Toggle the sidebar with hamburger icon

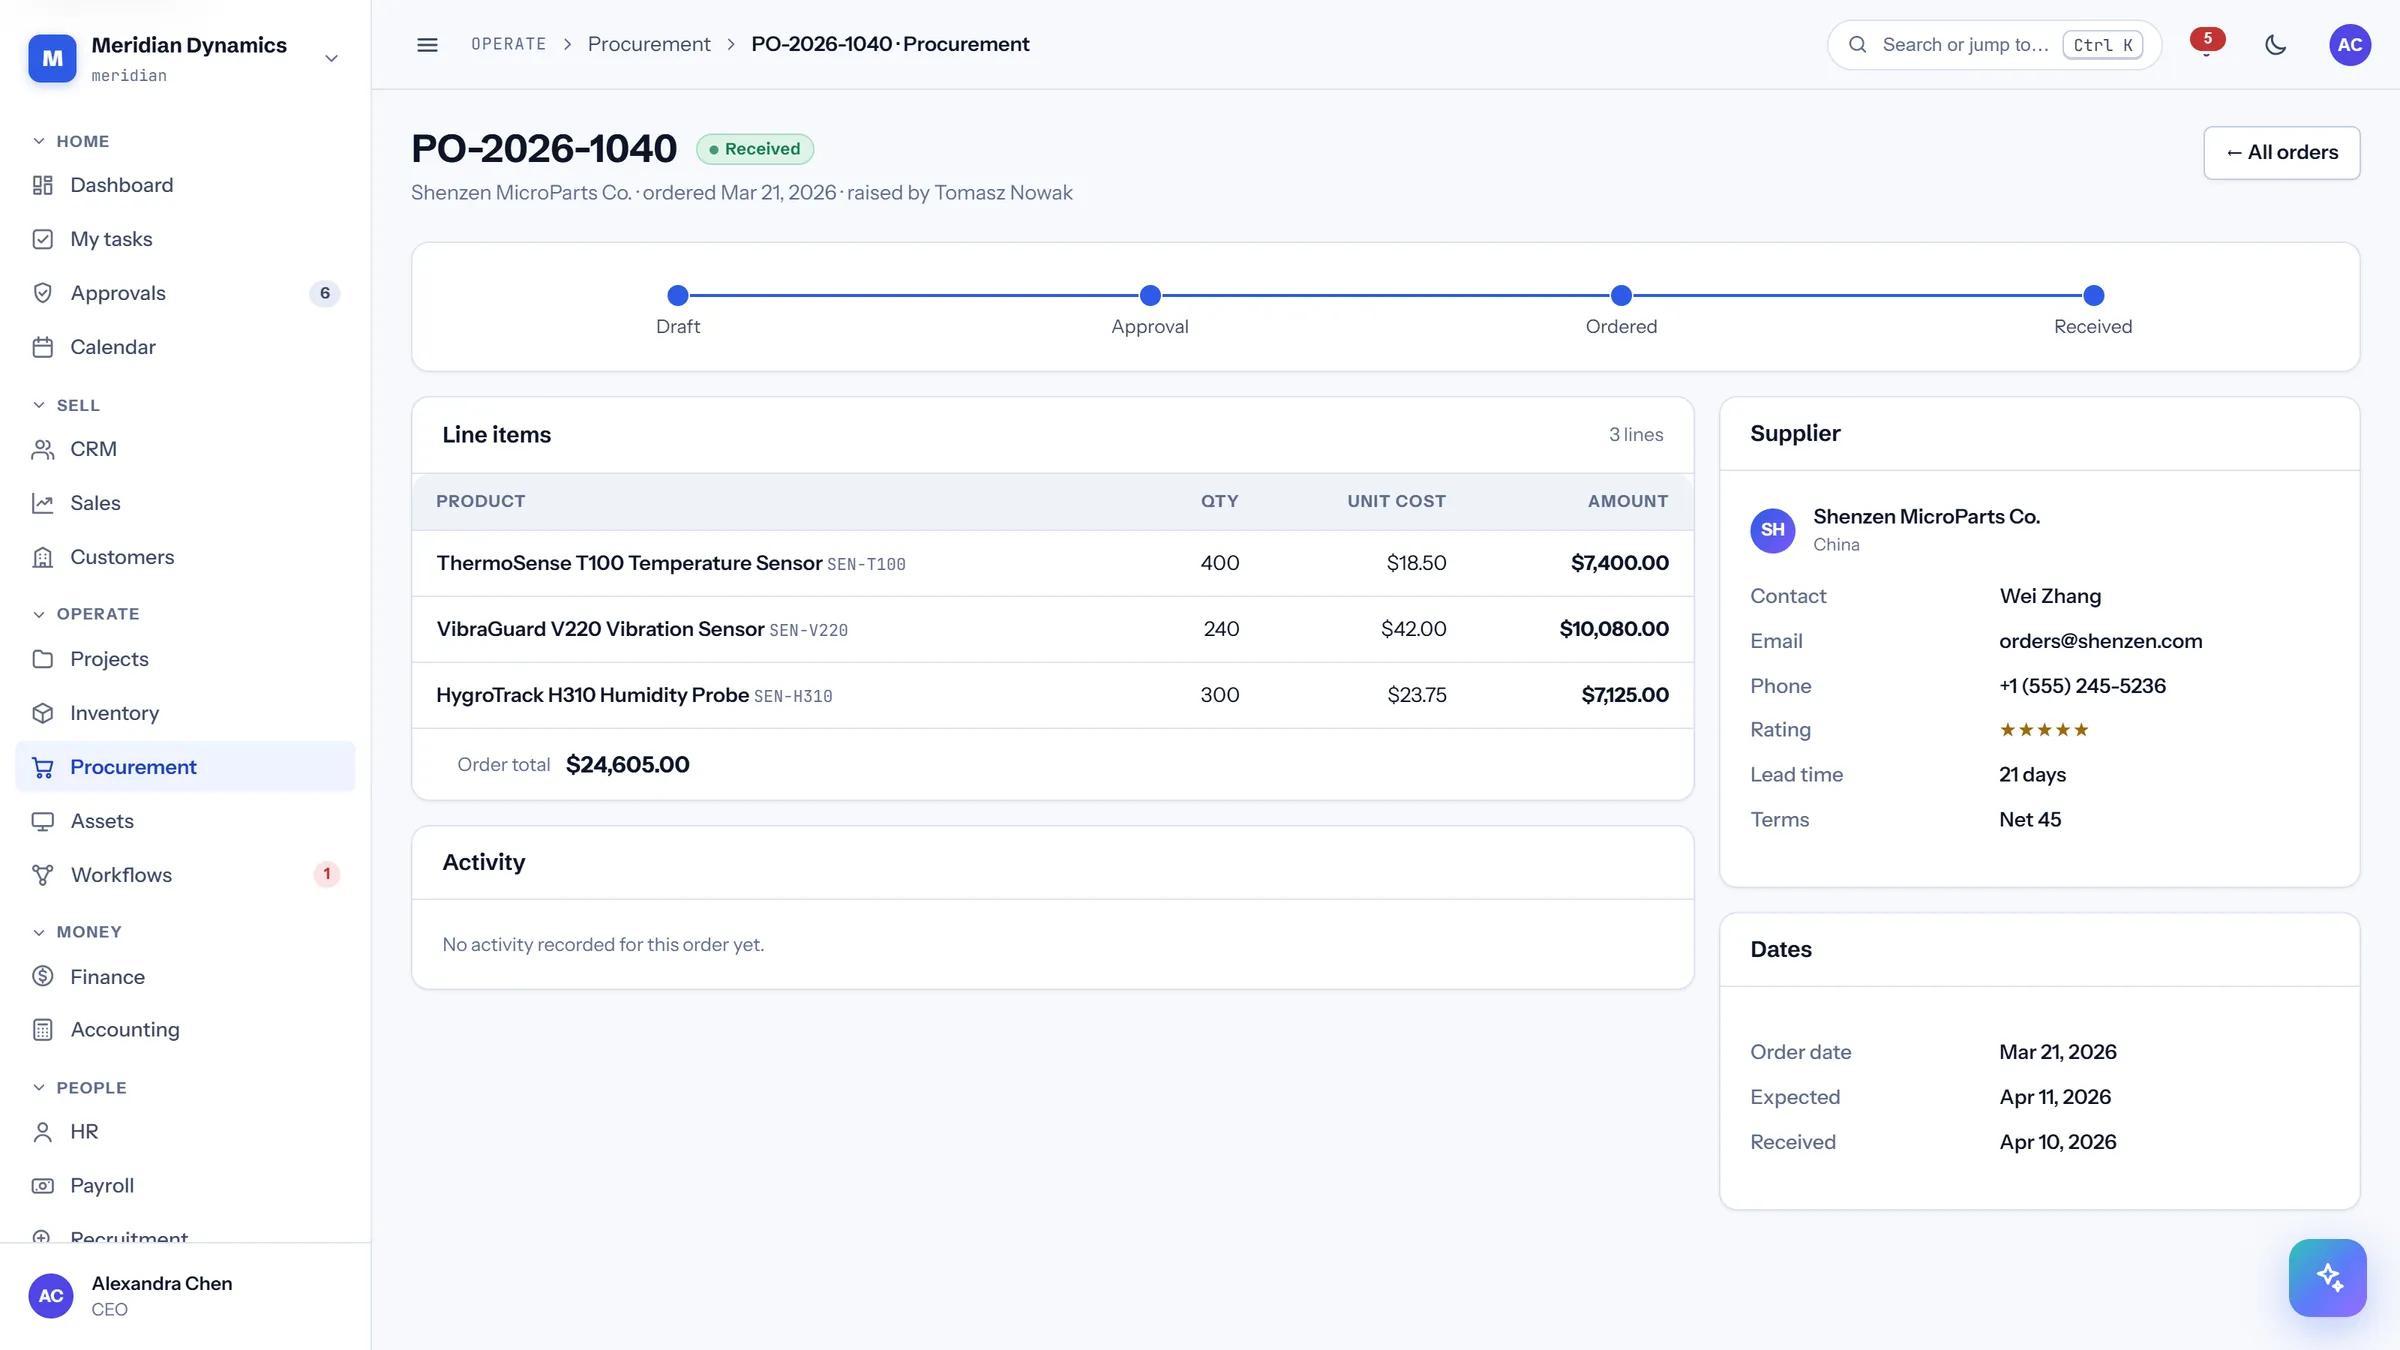click(427, 45)
